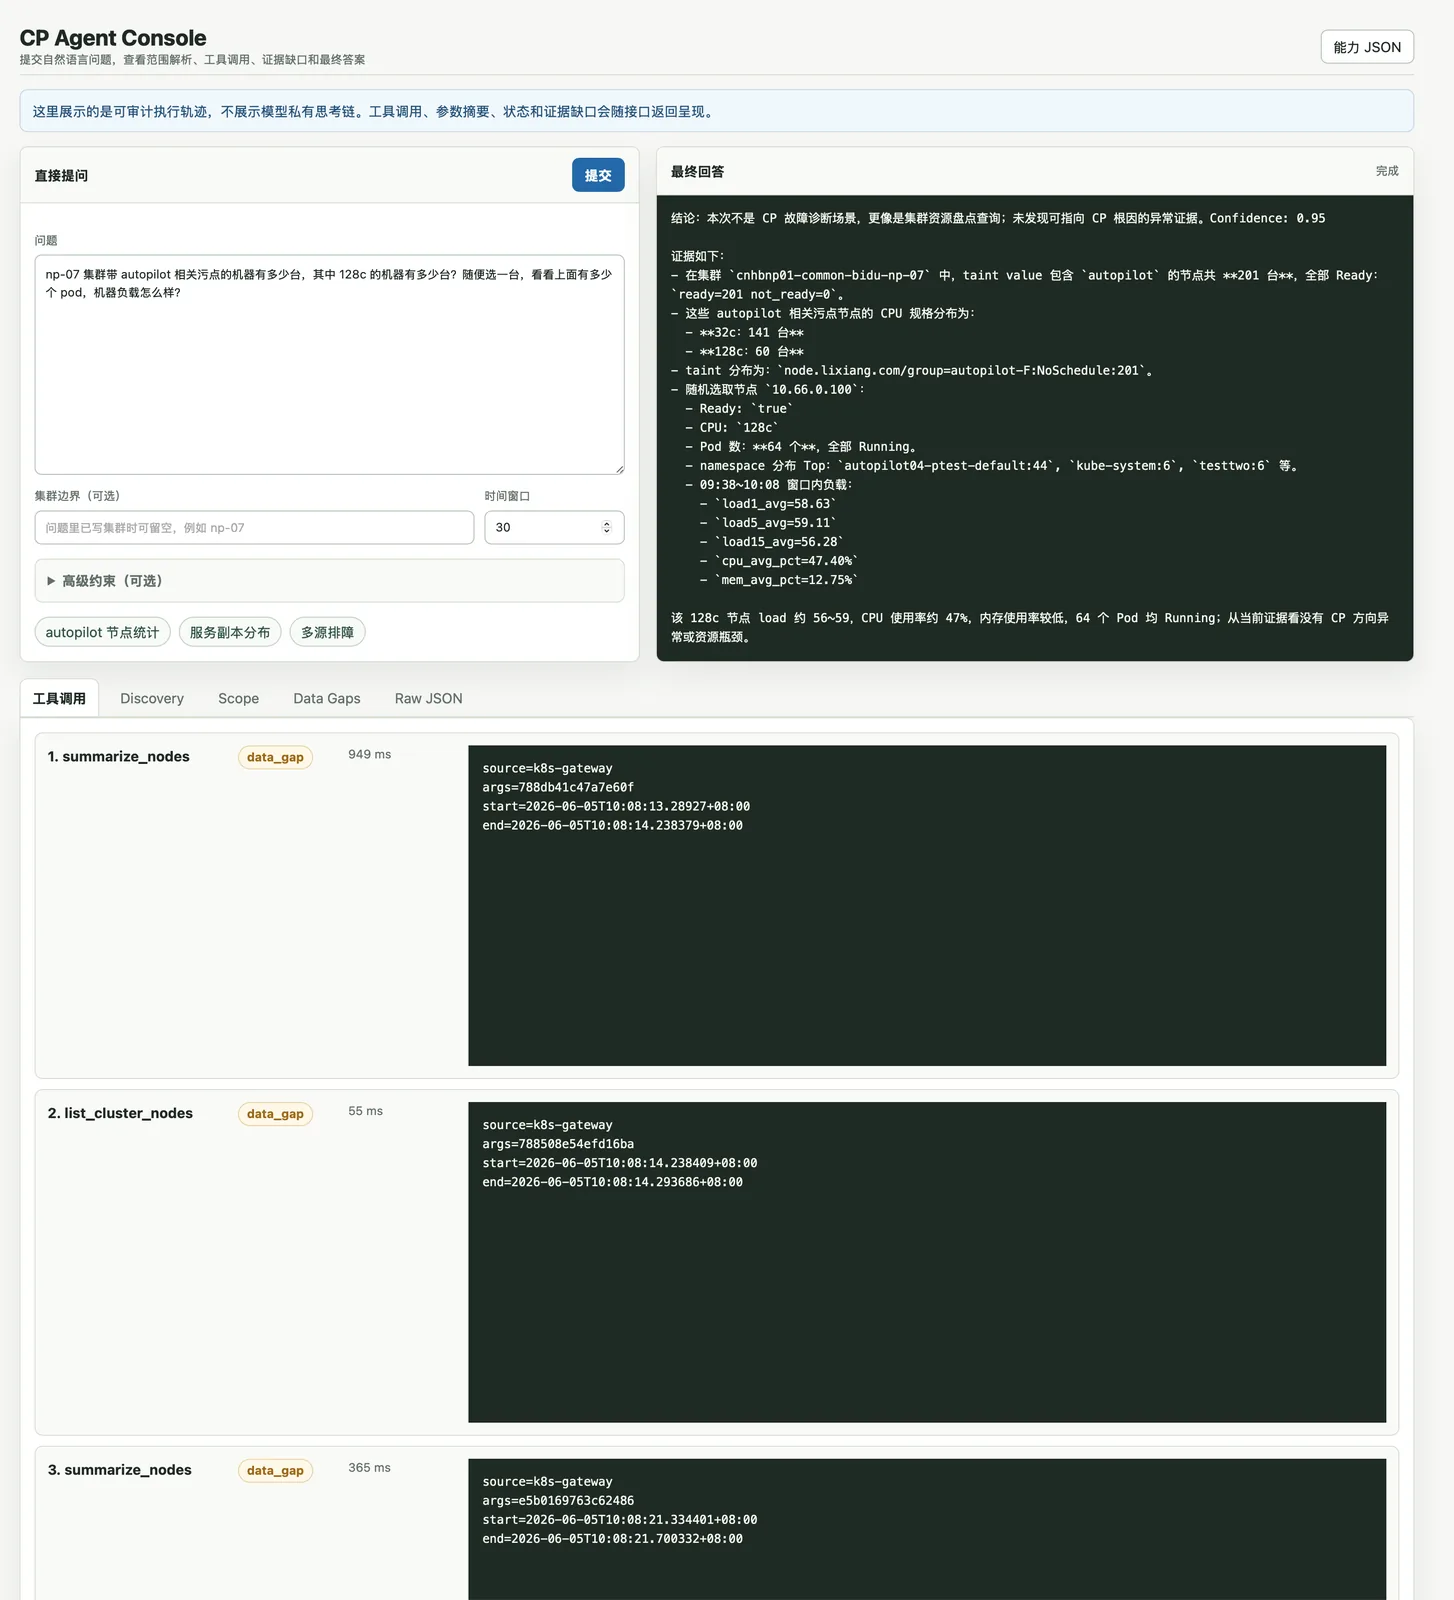Switch to the Discovery tab
Viewport: 1454px width, 1600px height.
[152, 698]
